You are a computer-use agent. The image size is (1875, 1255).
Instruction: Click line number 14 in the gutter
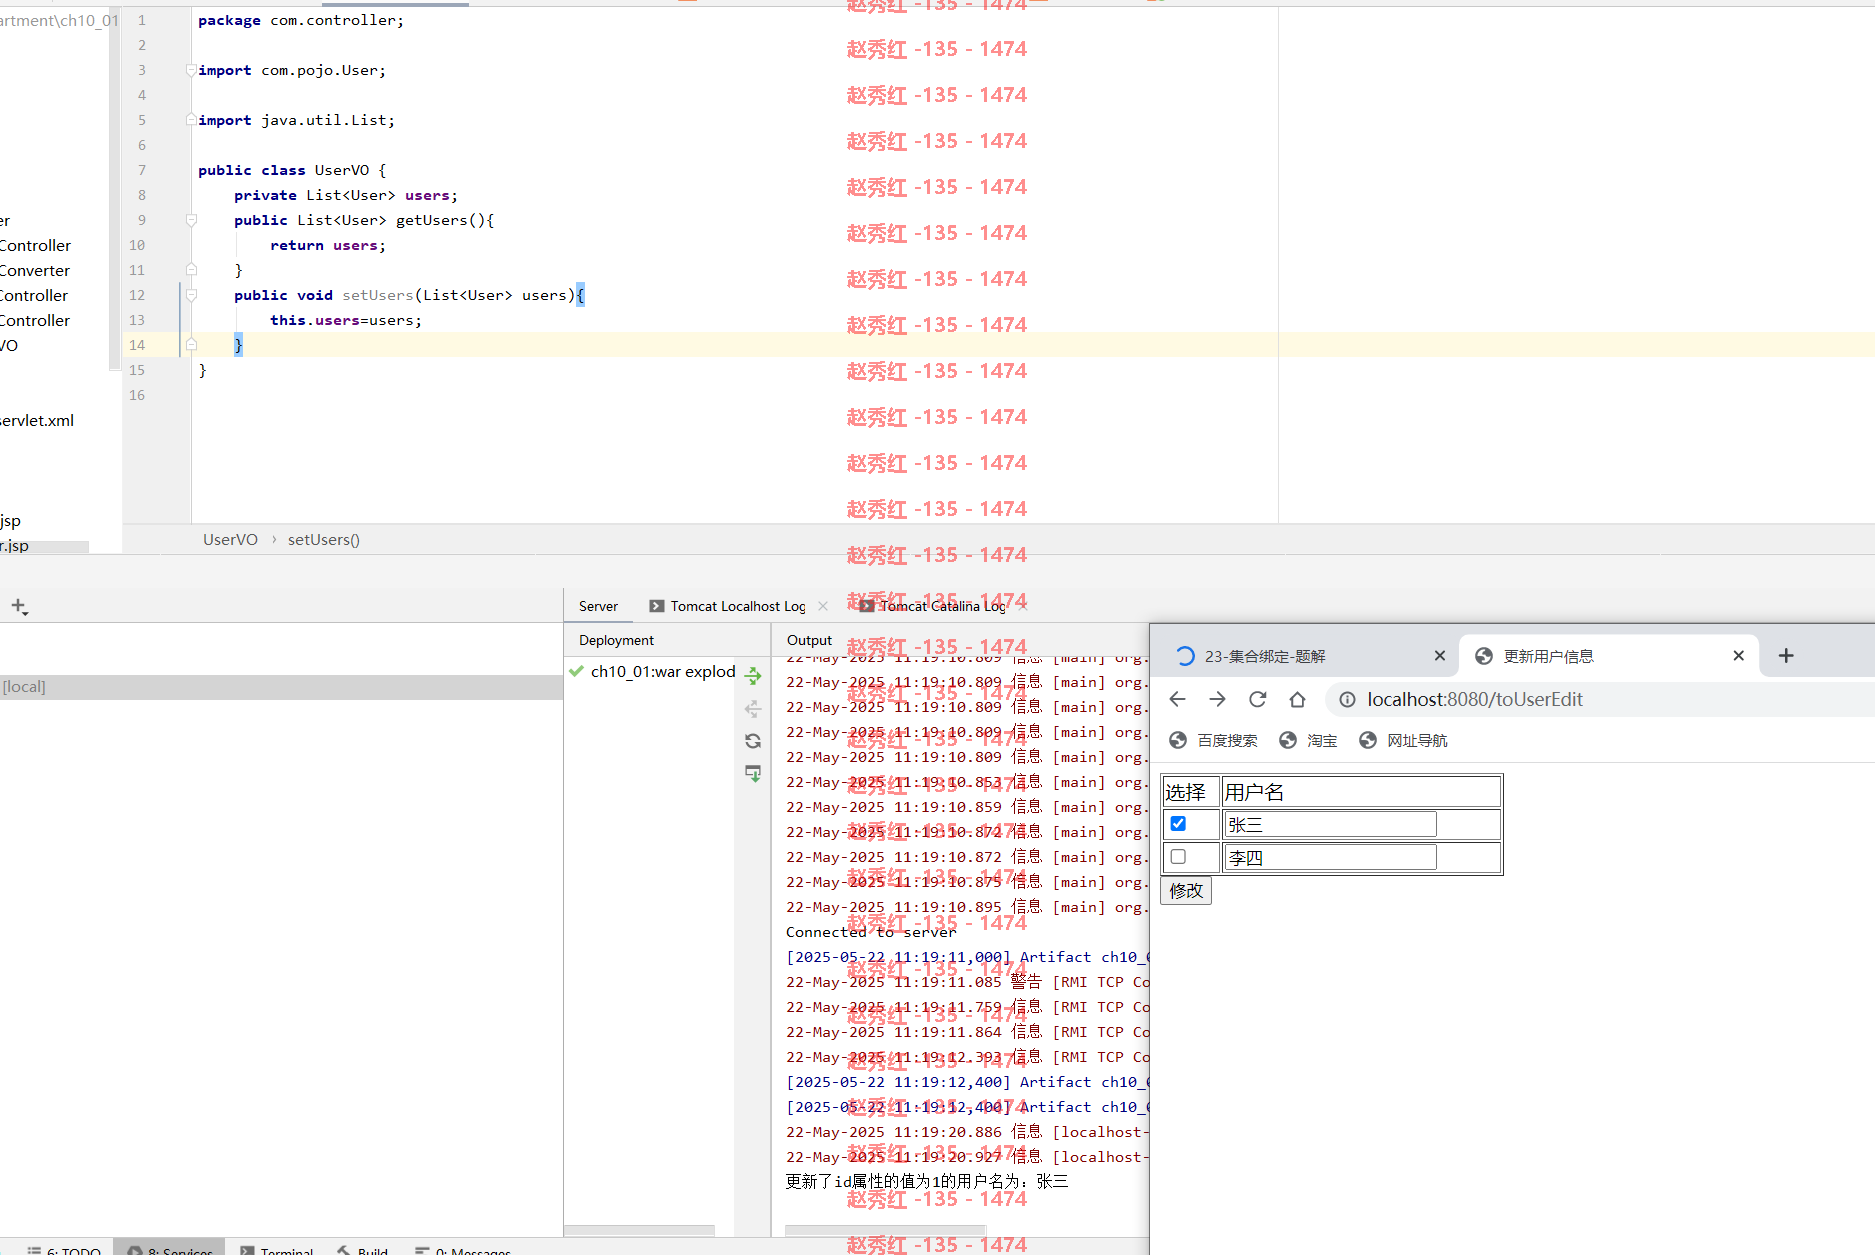coord(137,345)
